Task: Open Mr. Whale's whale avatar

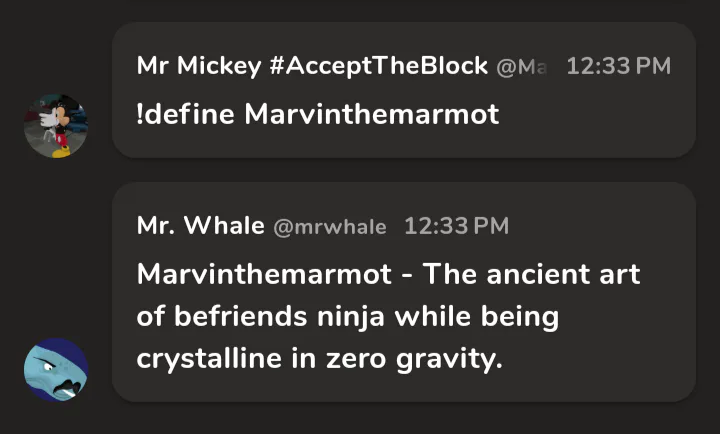Action: pos(55,369)
